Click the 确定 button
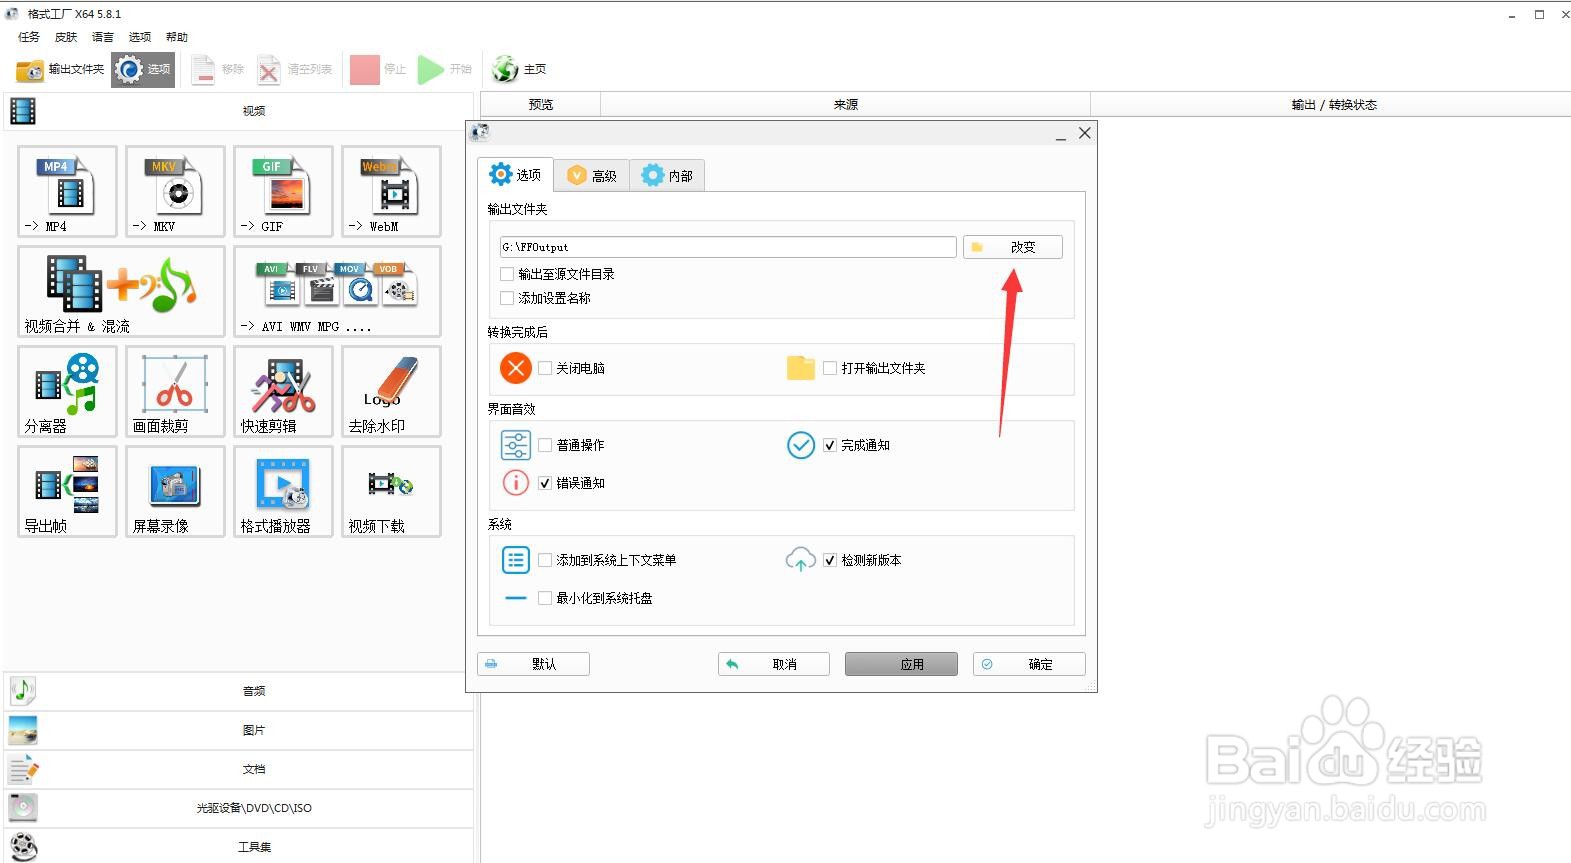This screenshot has width=1571, height=863. click(x=1029, y=664)
